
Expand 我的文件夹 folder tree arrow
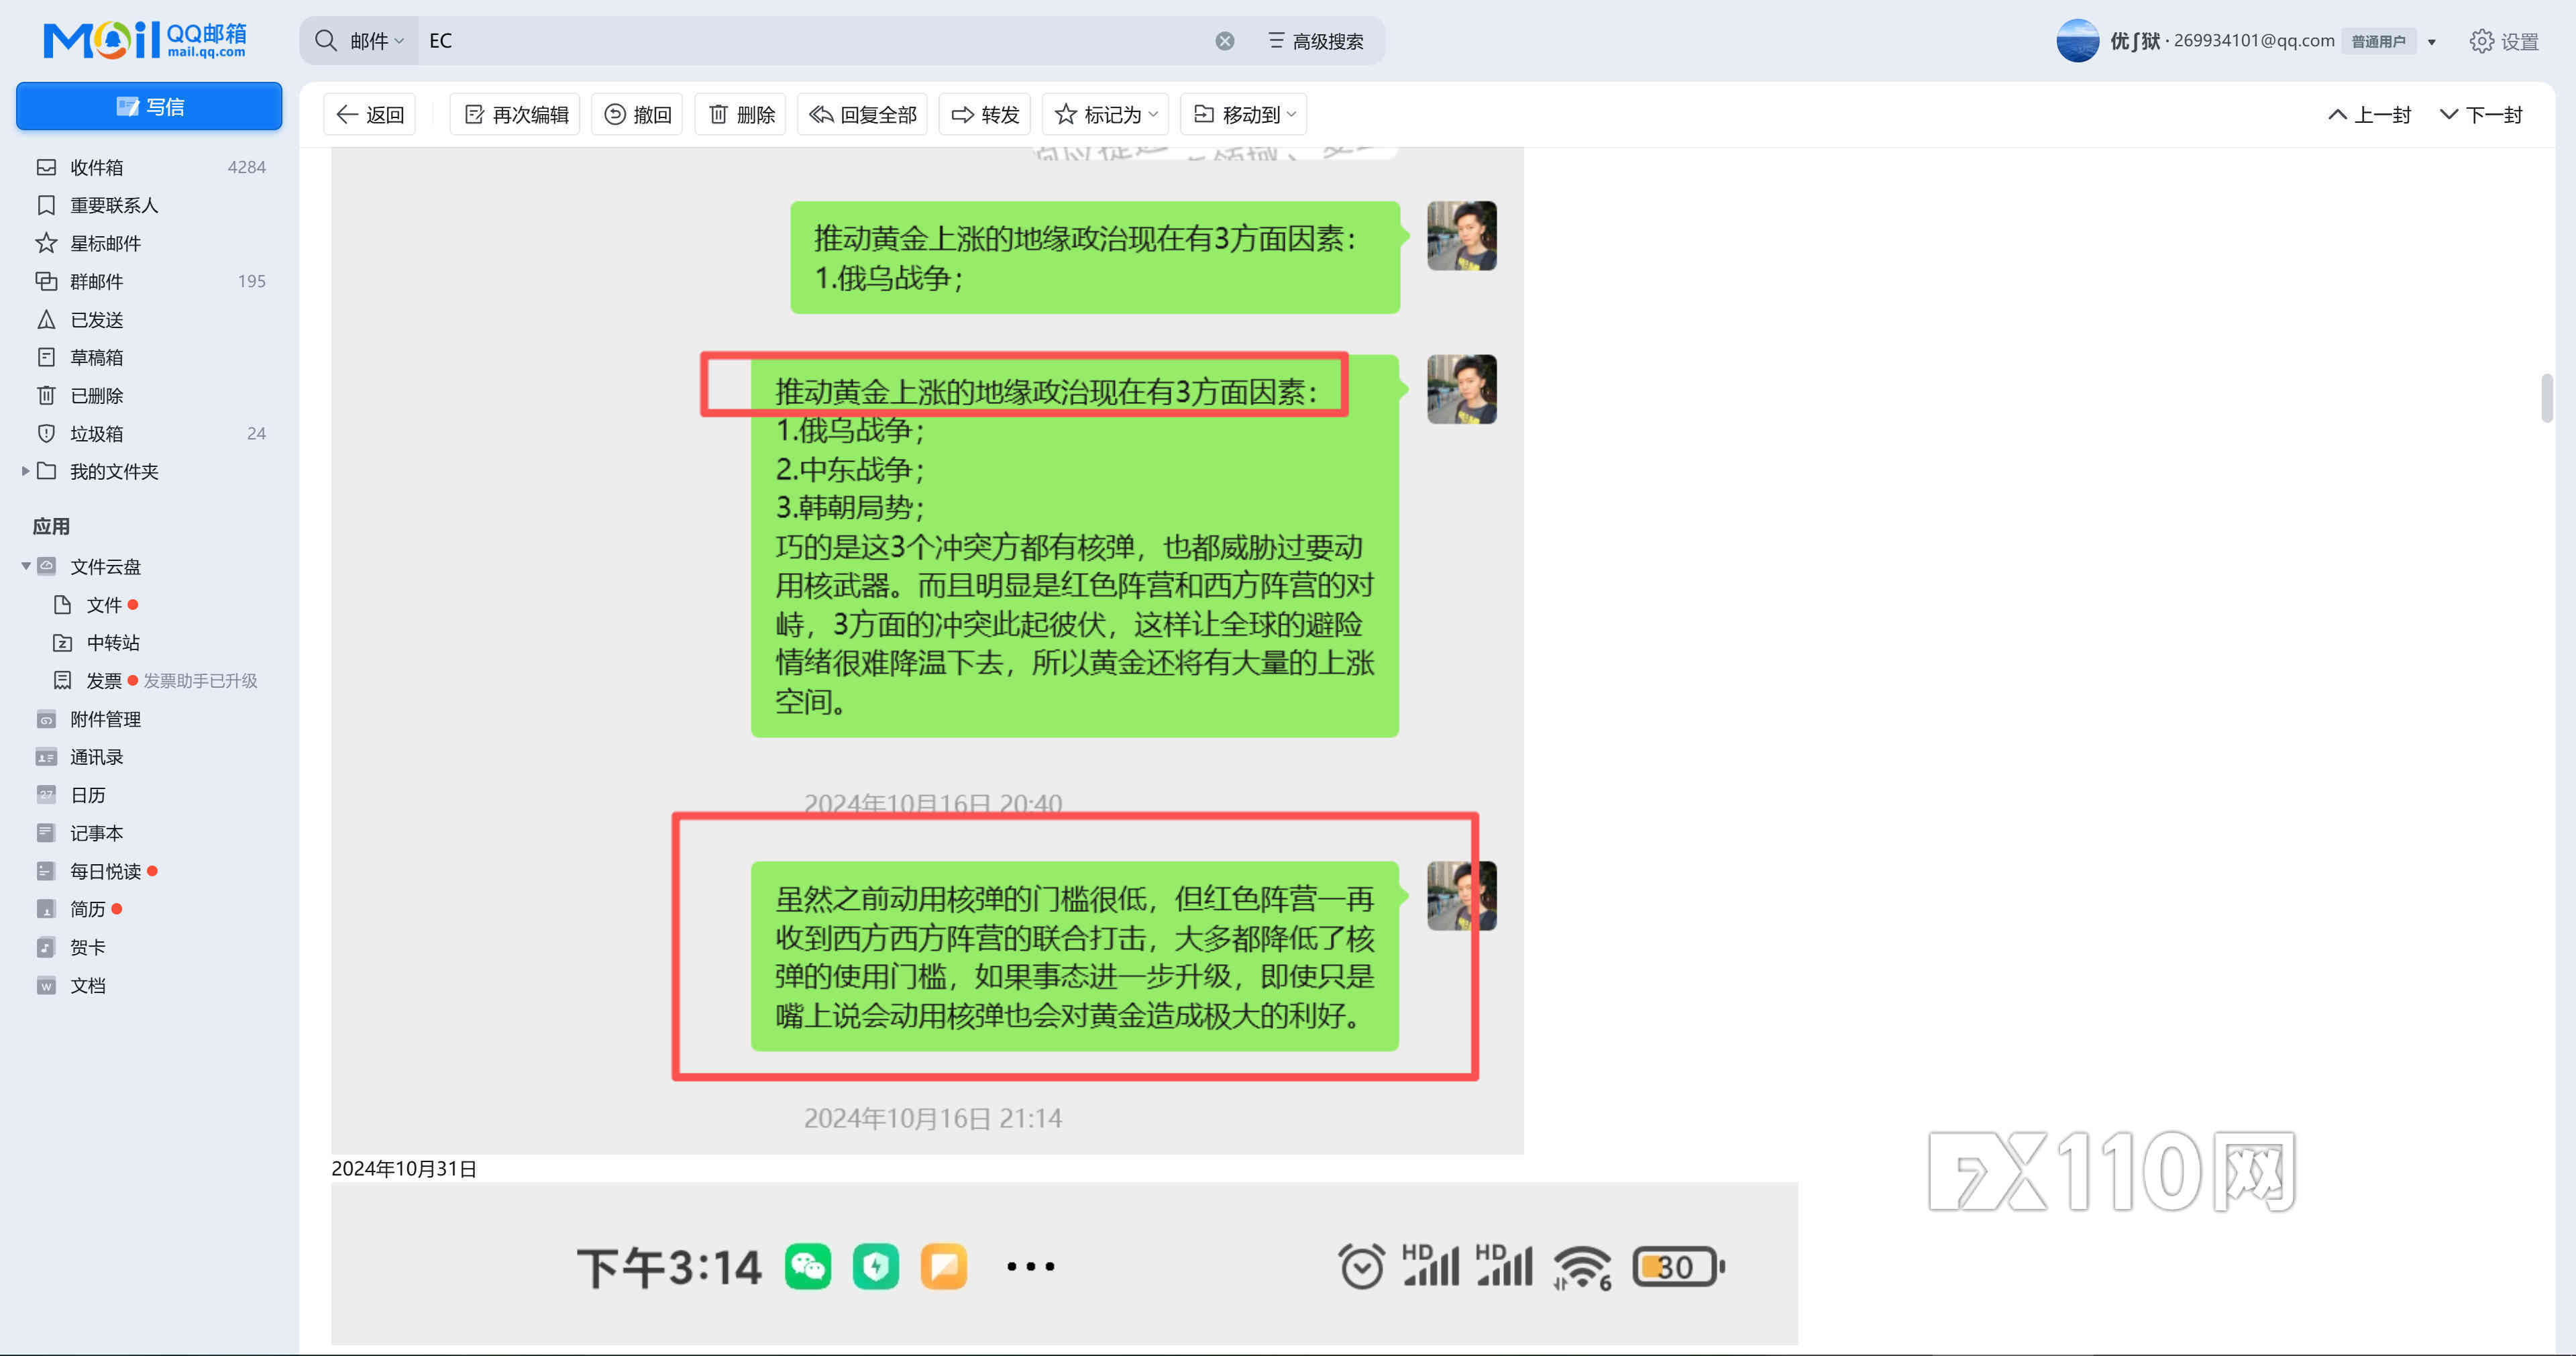click(25, 471)
